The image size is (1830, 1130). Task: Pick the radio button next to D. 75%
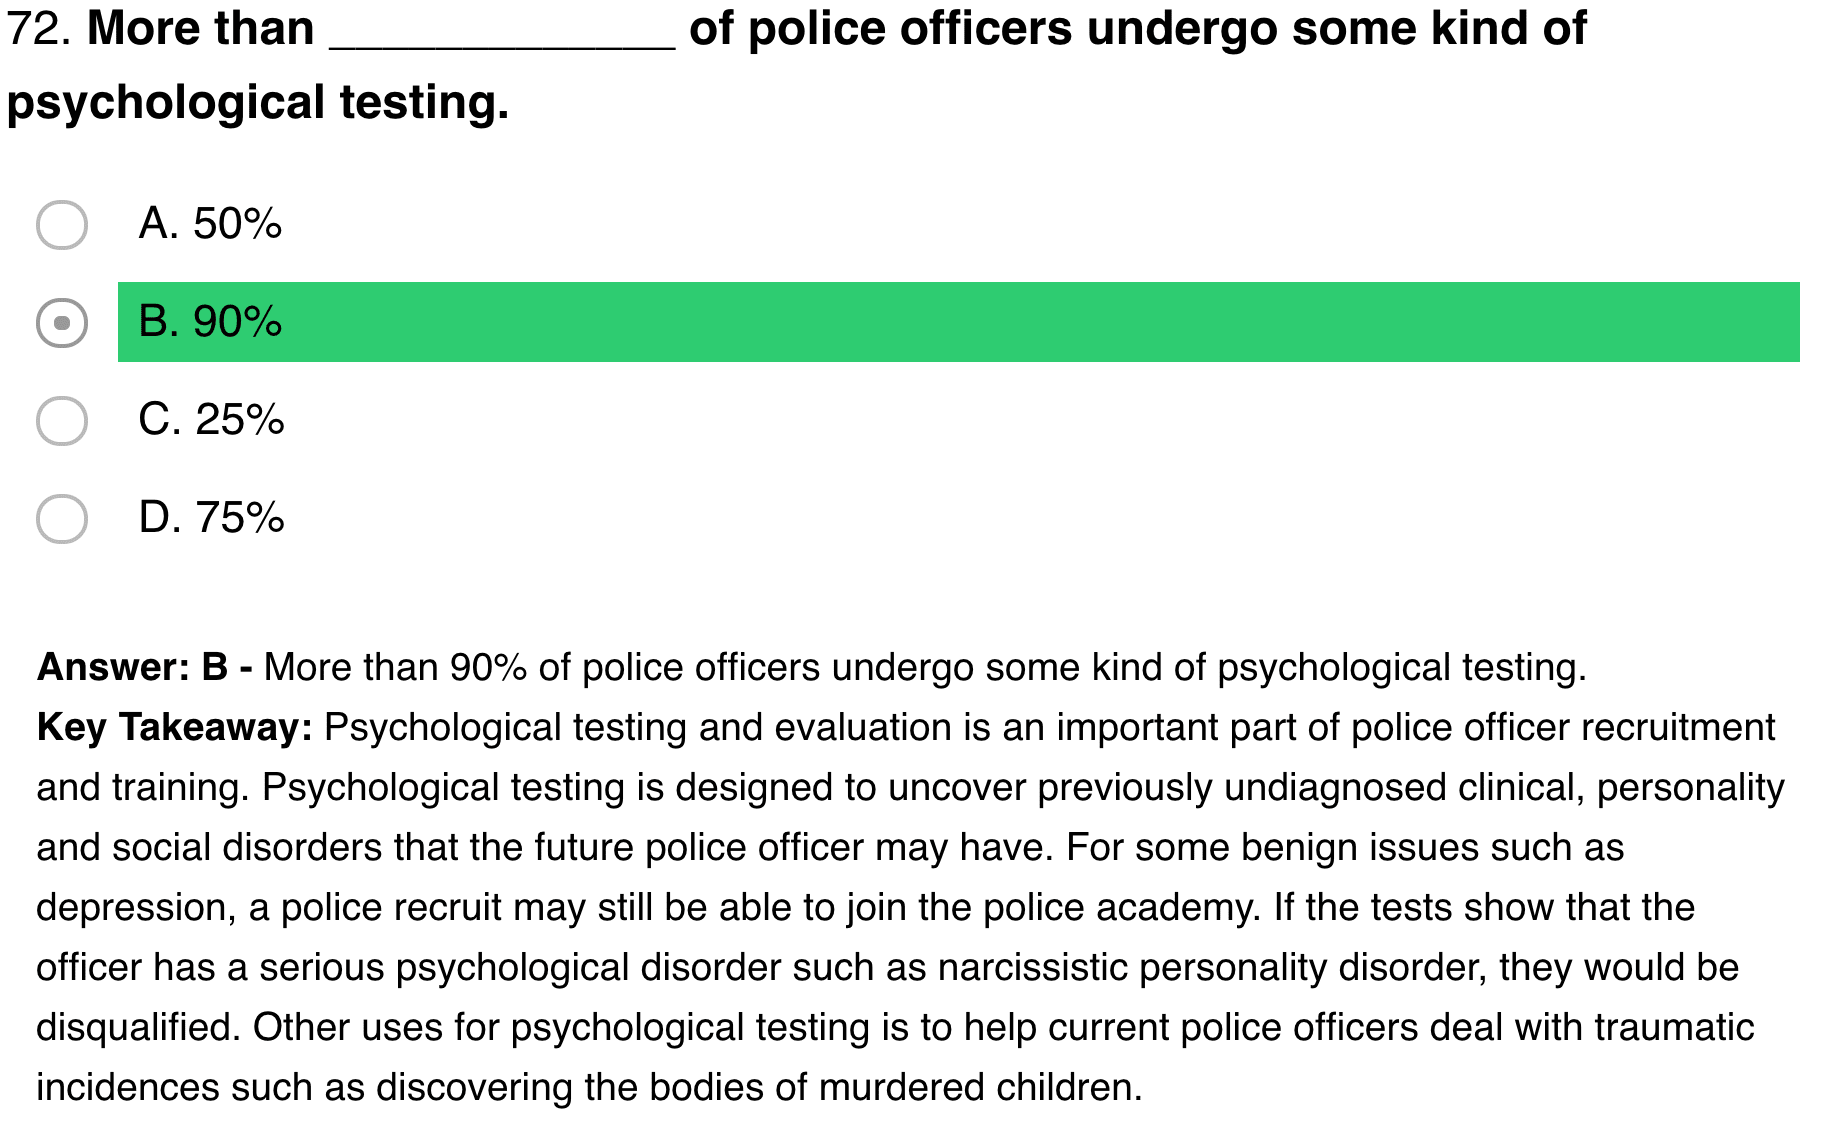62,518
